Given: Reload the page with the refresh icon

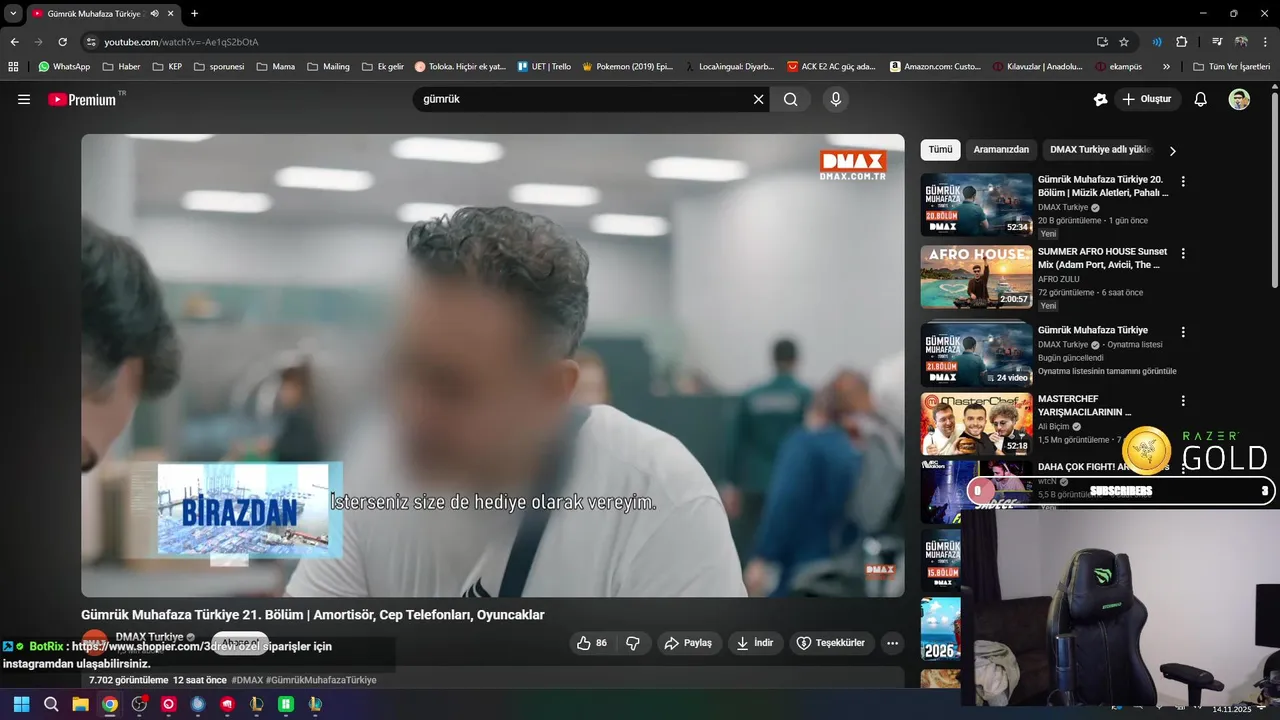Looking at the screenshot, I should (x=62, y=42).
